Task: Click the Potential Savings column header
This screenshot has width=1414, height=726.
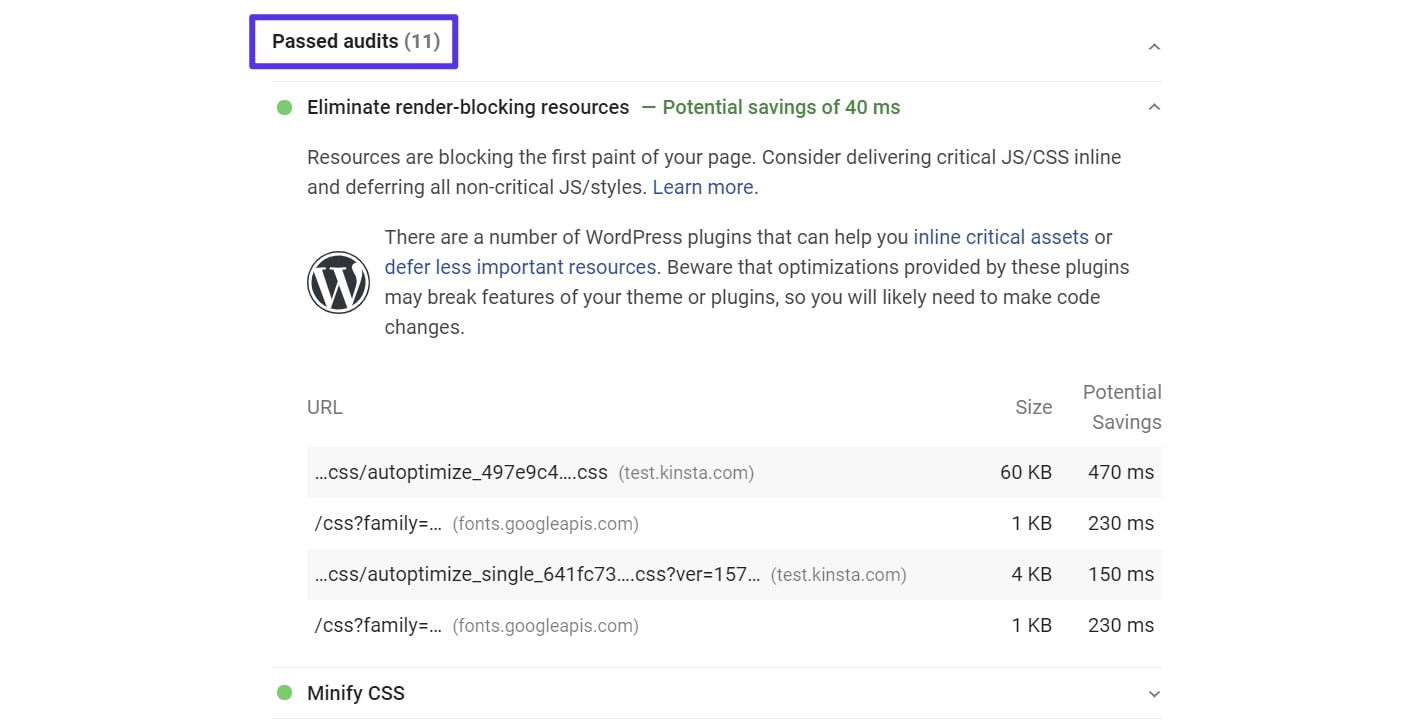Action: click(x=1122, y=407)
